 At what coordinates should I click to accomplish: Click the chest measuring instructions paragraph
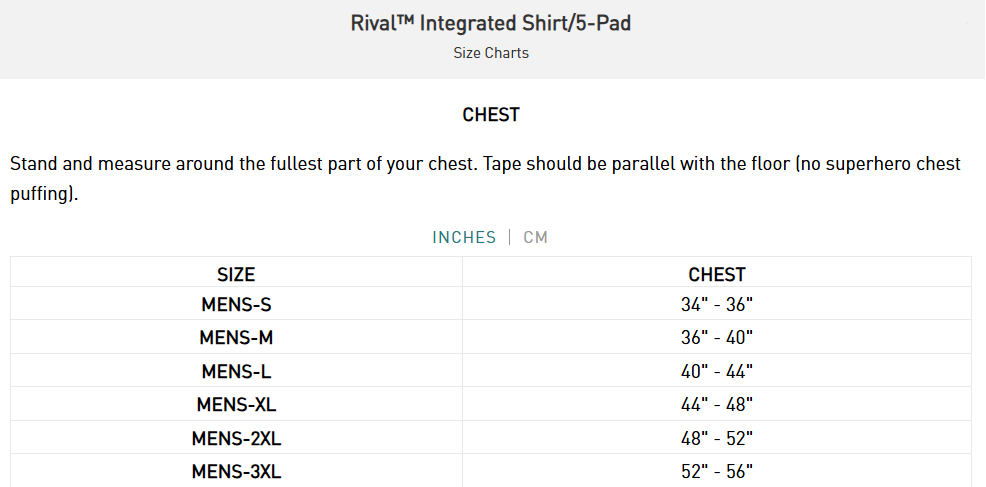[x=485, y=179]
